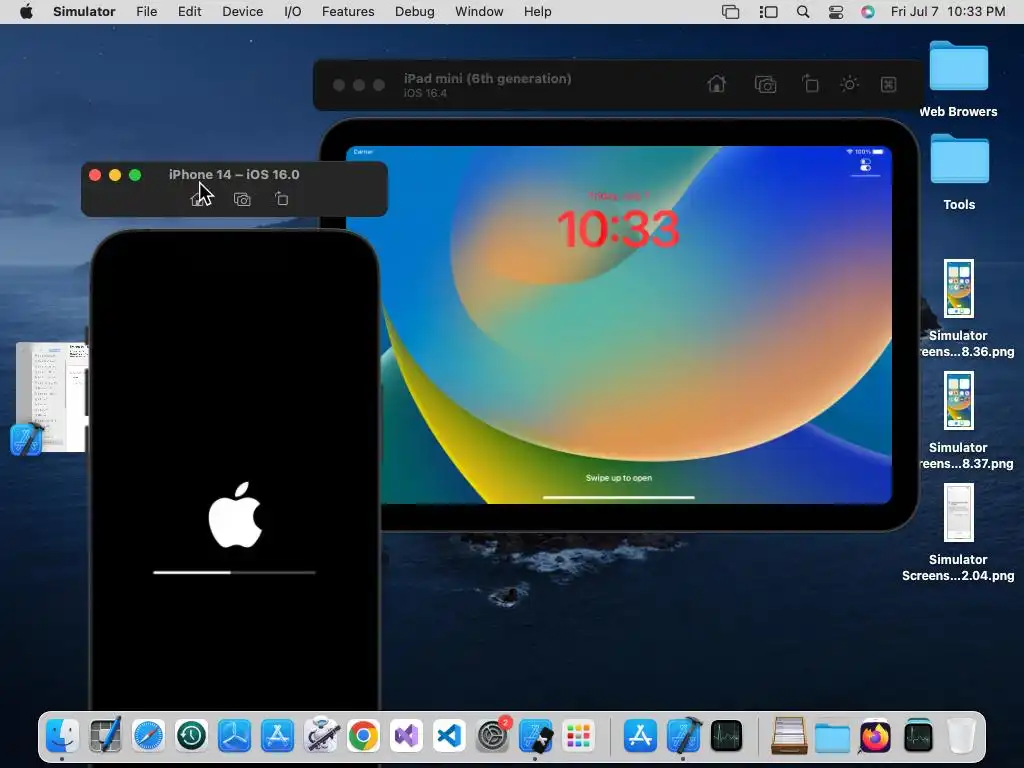Take screenshot from iPhone 14 simulator toolbar

coord(242,199)
